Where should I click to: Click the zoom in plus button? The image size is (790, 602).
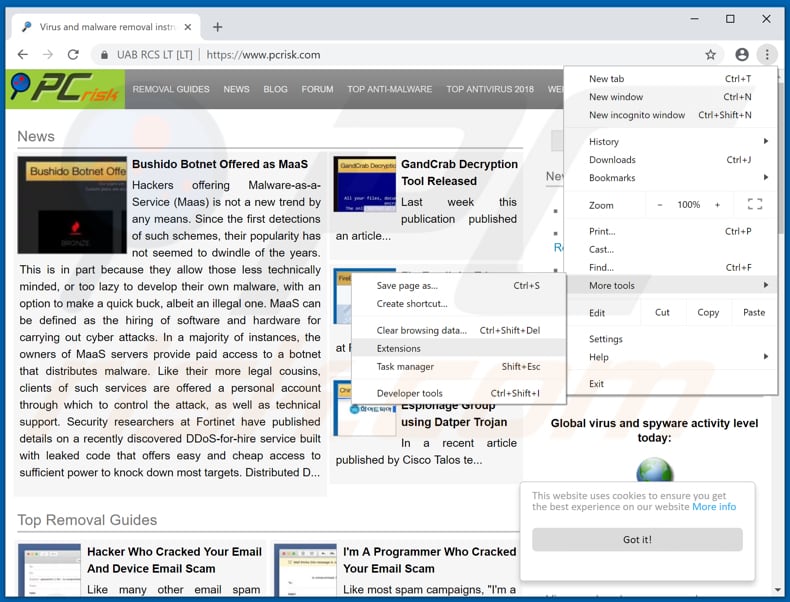pos(717,205)
